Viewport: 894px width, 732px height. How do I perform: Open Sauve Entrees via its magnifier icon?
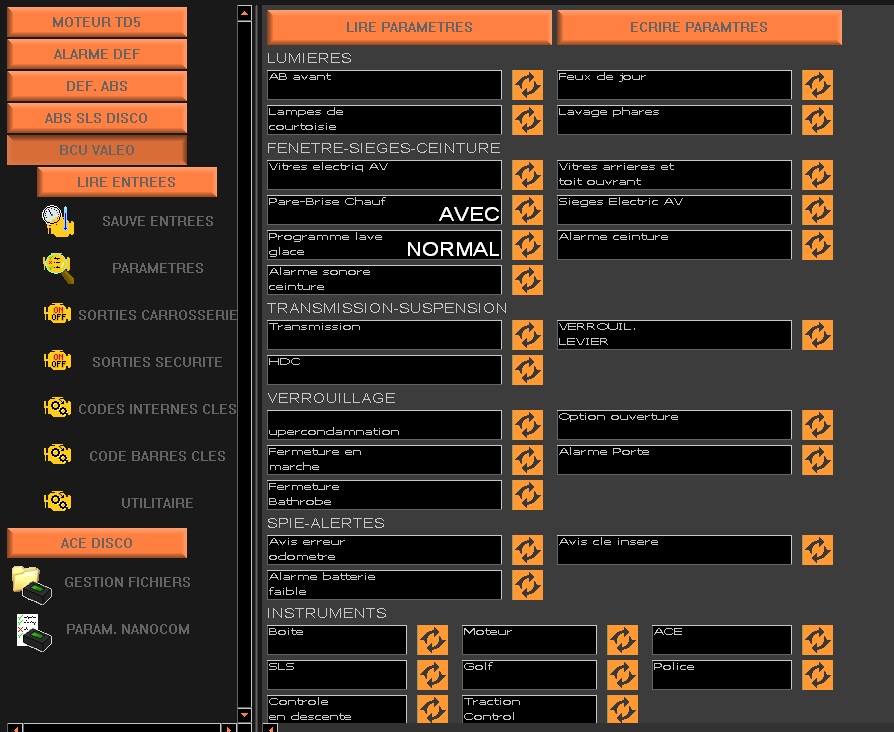pyautogui.click(x=58, y=221)
